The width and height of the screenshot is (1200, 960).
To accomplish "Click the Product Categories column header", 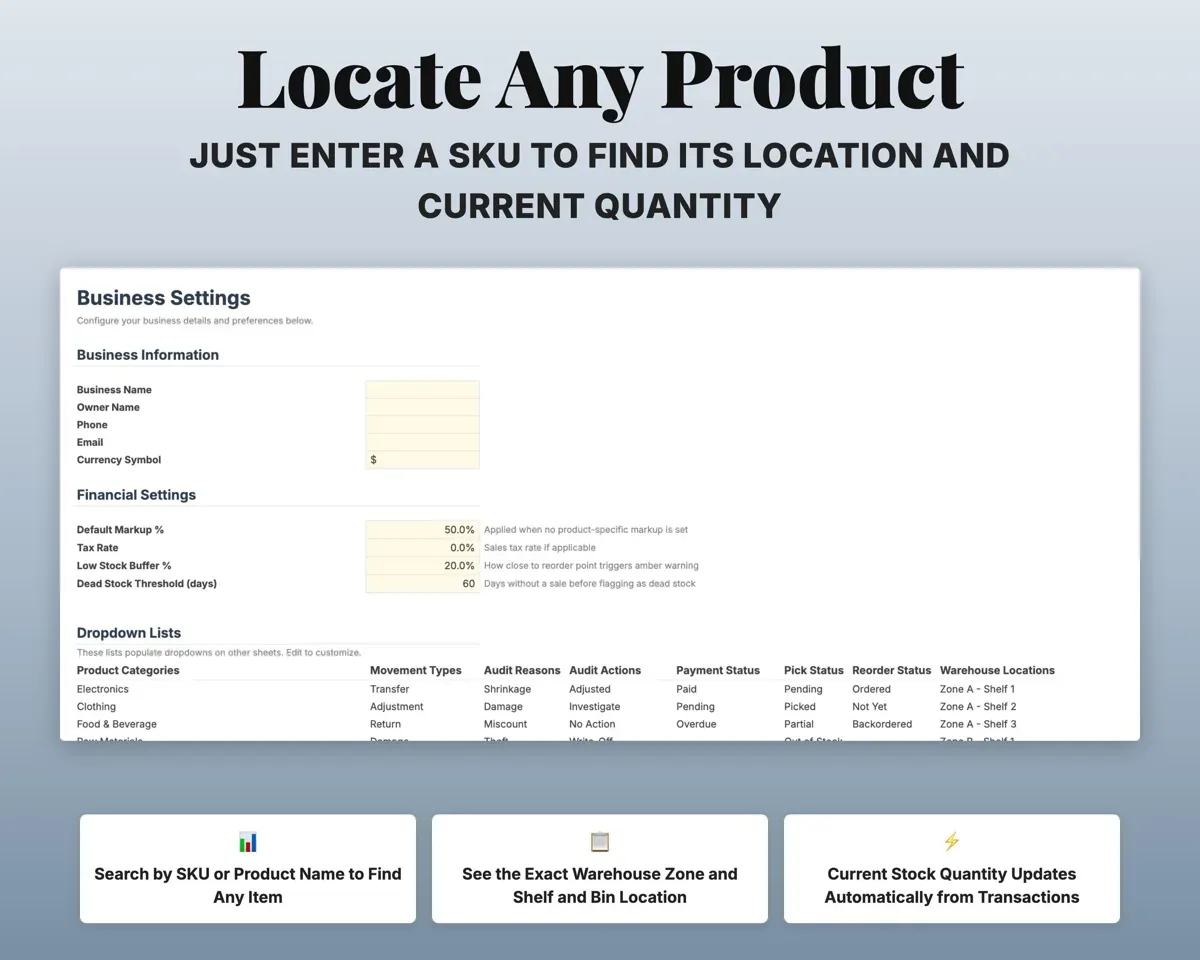I will 128,670.
